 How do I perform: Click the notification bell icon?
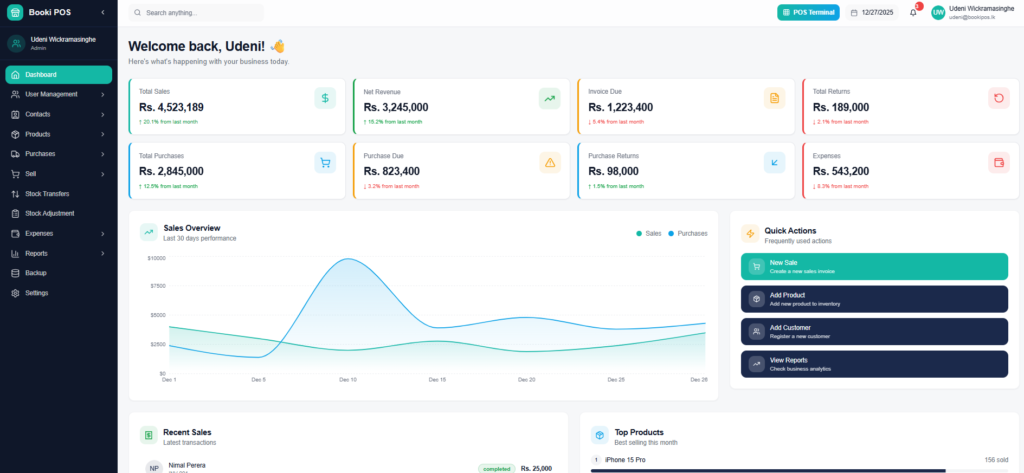pyautogui.click(x=913, y=13)
